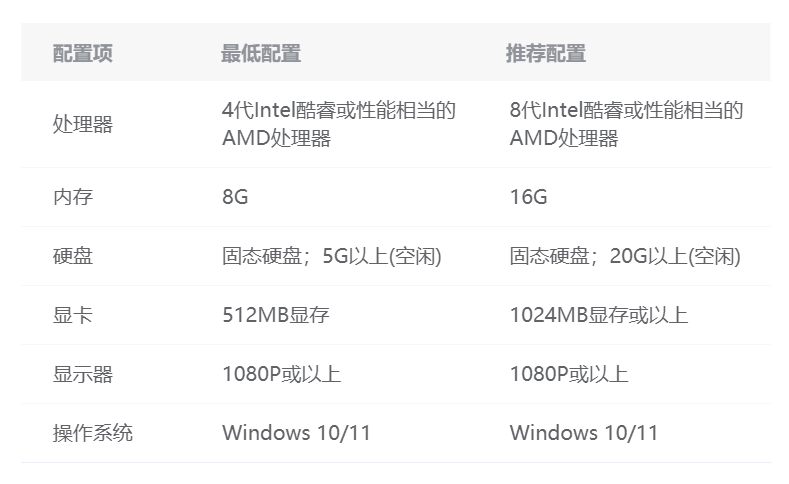
Task: Click the 8G minimum memory value
Action: [235, 197]
